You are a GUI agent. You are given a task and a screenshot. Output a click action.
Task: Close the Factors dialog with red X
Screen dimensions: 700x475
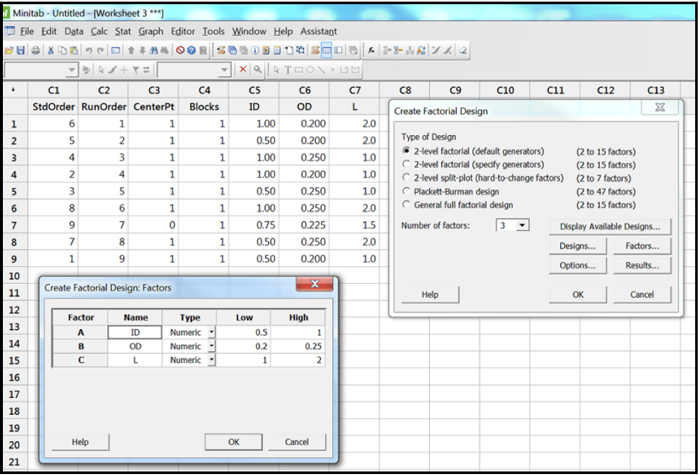(314, 284)
